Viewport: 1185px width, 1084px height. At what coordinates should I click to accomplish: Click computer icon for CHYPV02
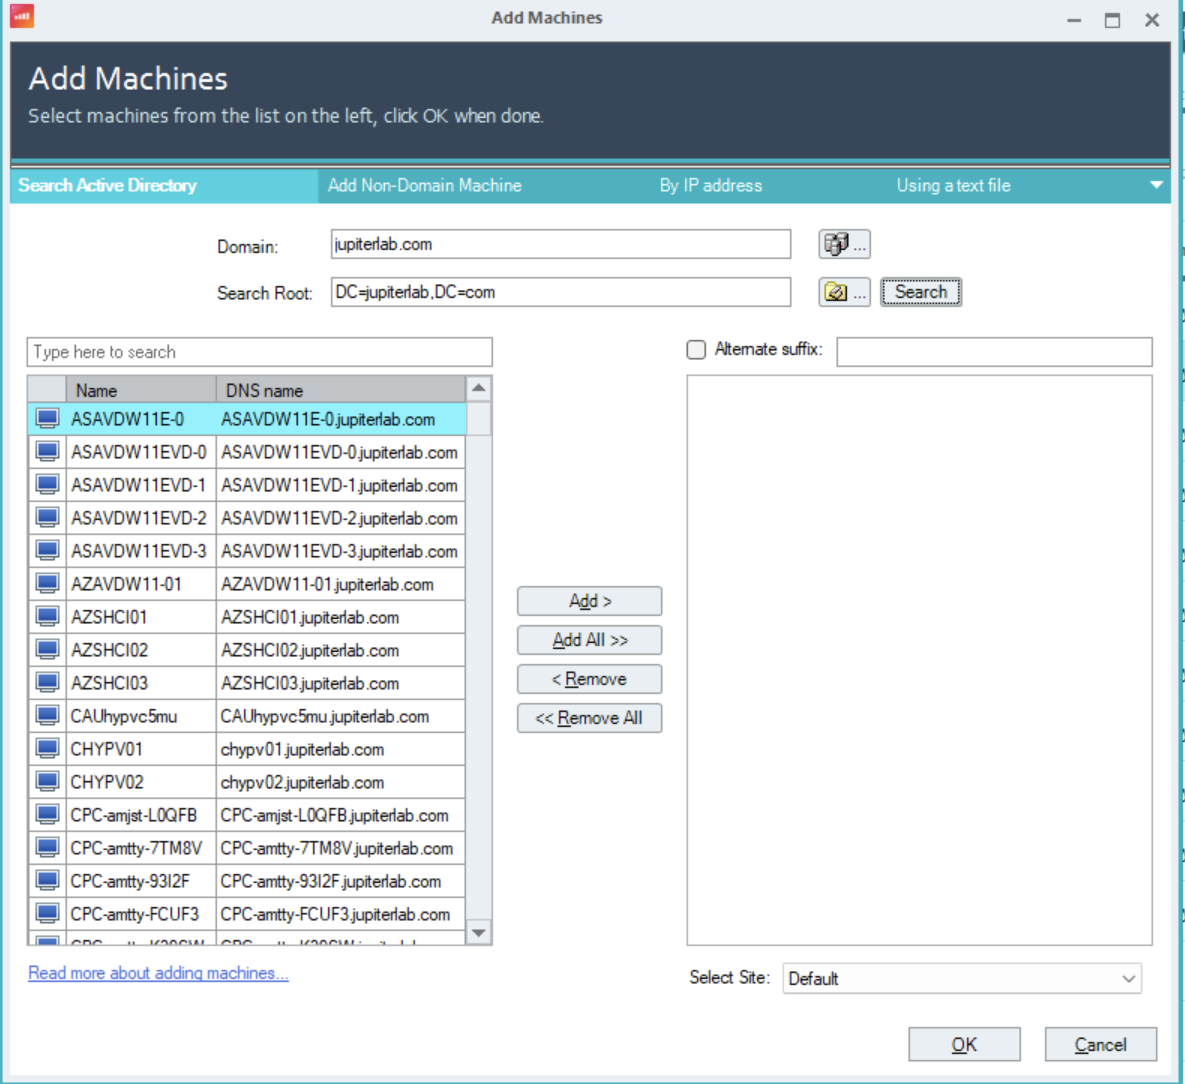click(48, 782)
